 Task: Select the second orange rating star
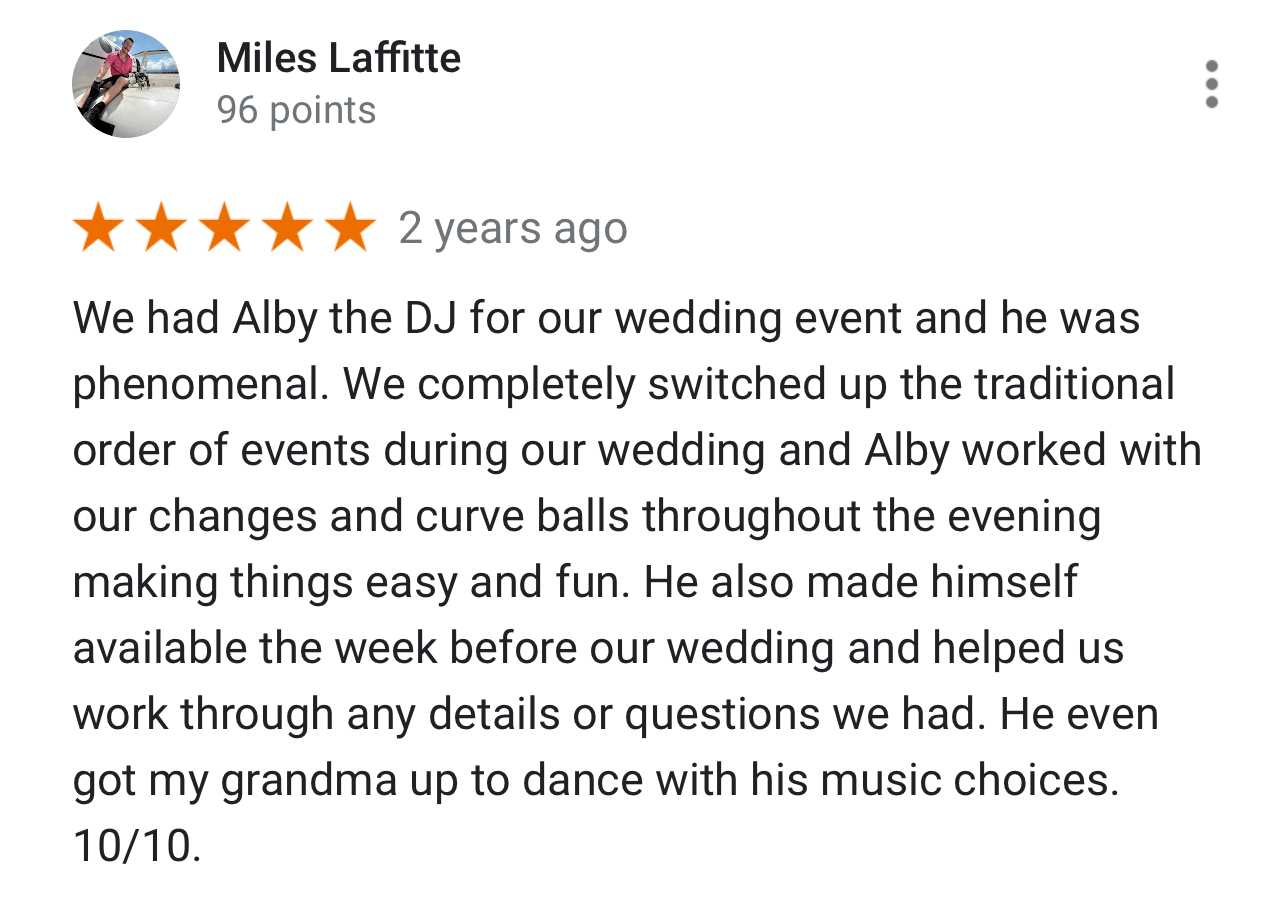[161, 228]
